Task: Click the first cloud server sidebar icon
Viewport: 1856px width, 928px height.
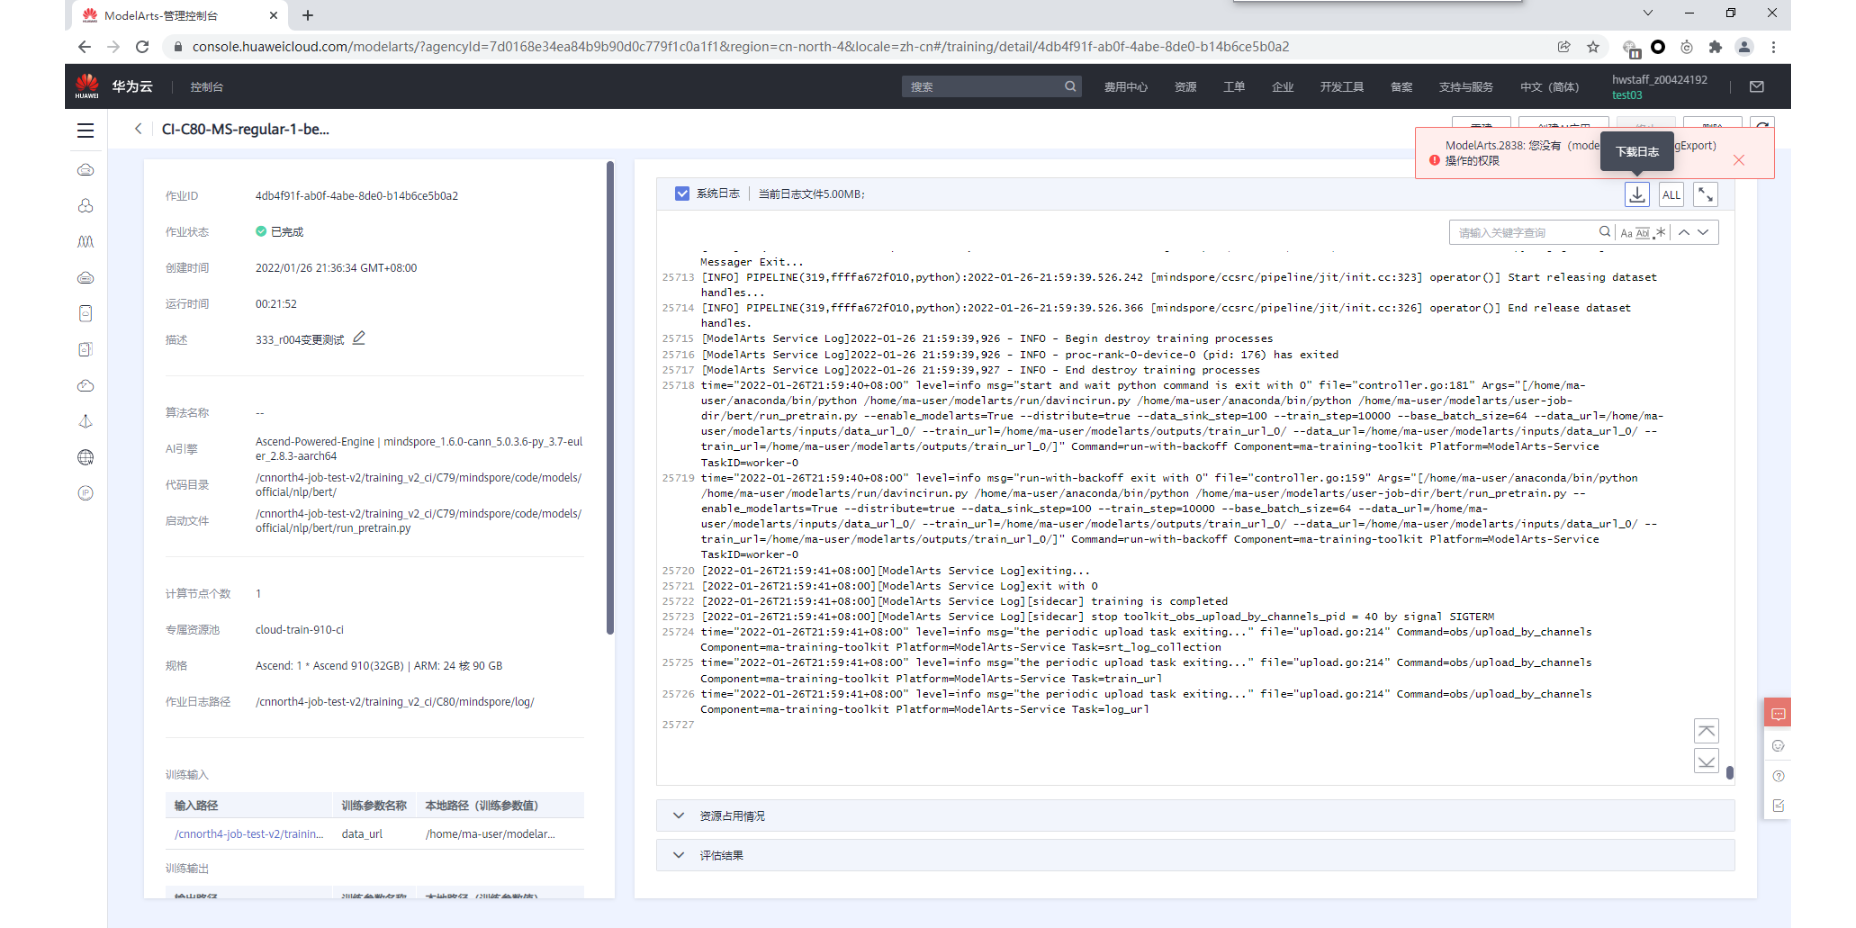Action: point(86,170)
